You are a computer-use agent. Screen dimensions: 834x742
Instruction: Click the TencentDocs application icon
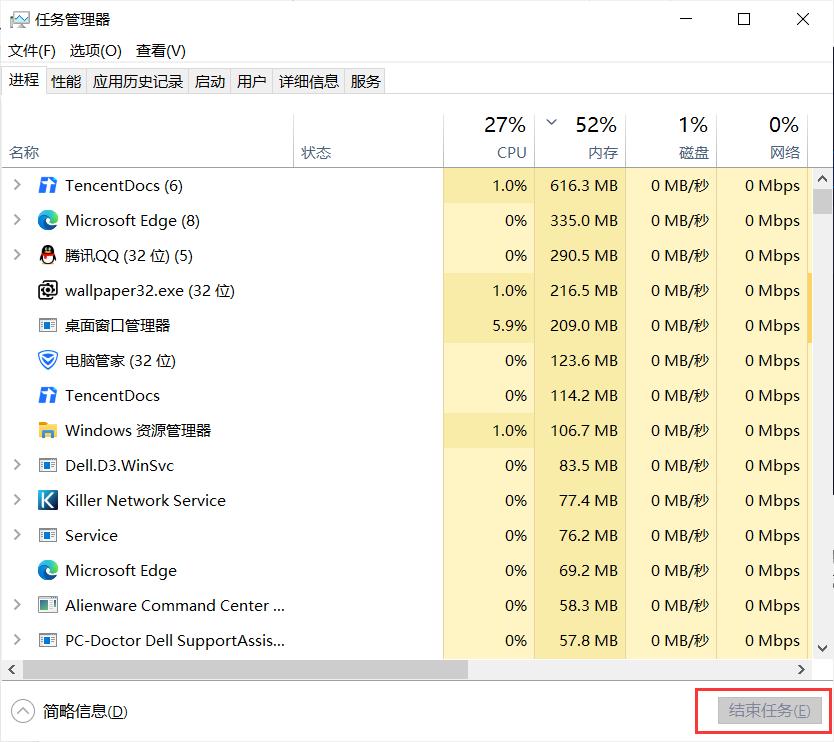coord(48,185)
